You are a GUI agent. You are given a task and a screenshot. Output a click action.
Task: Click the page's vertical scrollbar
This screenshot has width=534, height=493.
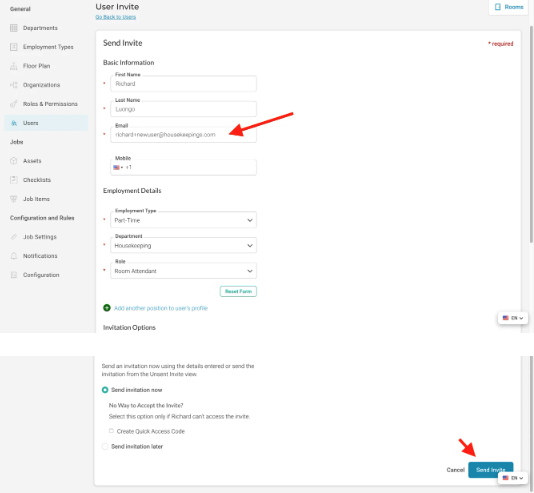tap(531, 134)
